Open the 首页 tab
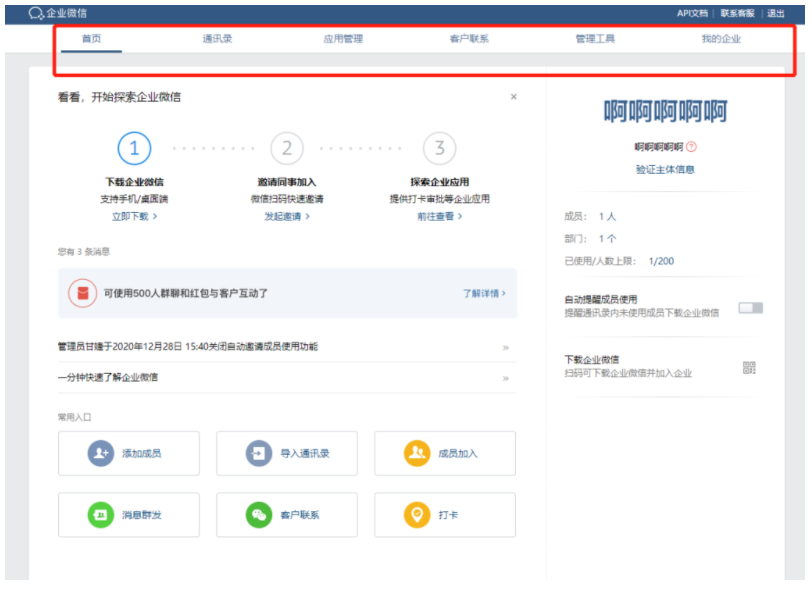Image resolution: width=812 pixels, height=590 pixels. pyautogui.click(x=92, y=39)
